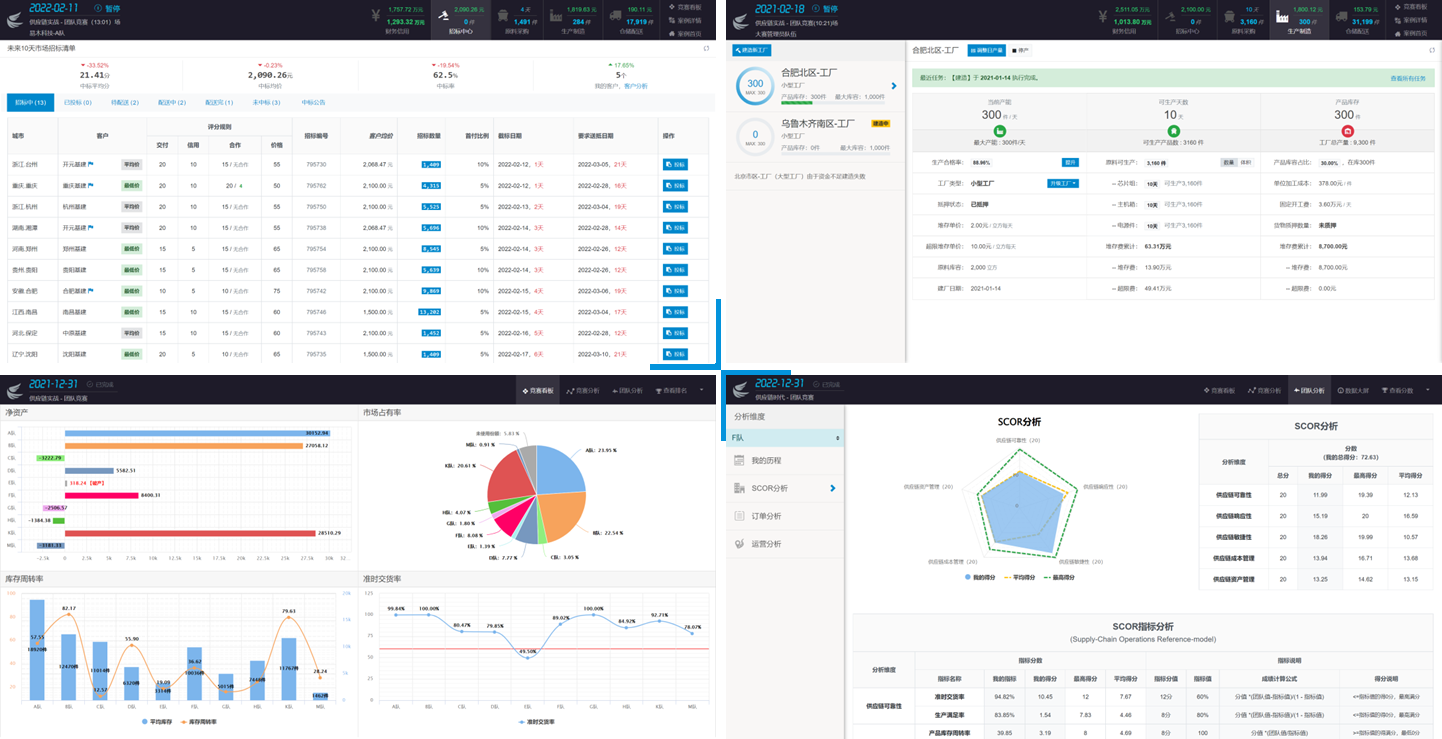Switch 原料可生产 view to 体积

coord(1245,162)
